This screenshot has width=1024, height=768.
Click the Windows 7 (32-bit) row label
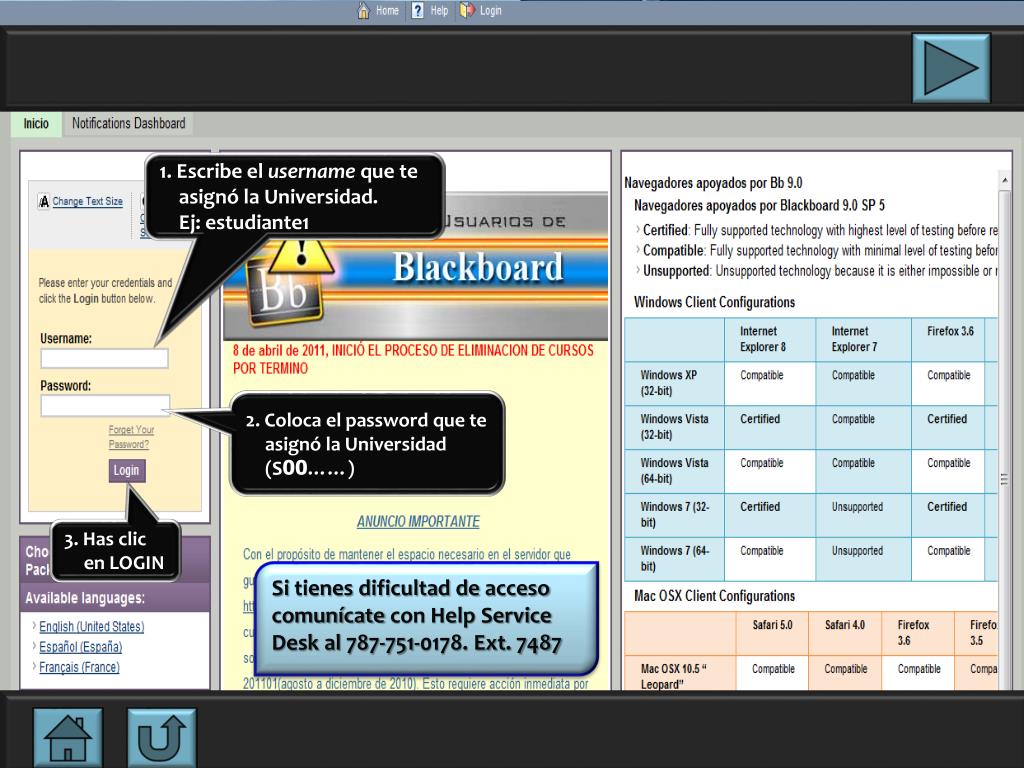(674, 515)
